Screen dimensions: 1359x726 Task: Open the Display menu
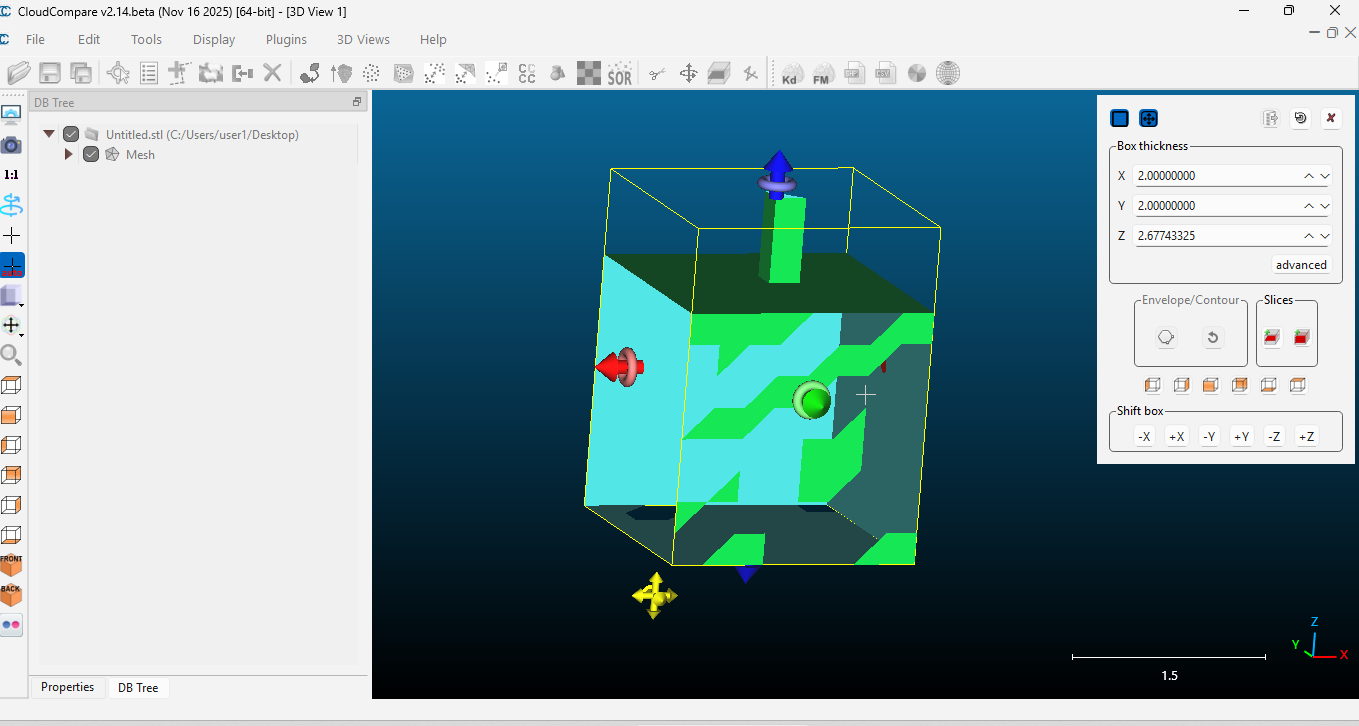click(213, 39)
